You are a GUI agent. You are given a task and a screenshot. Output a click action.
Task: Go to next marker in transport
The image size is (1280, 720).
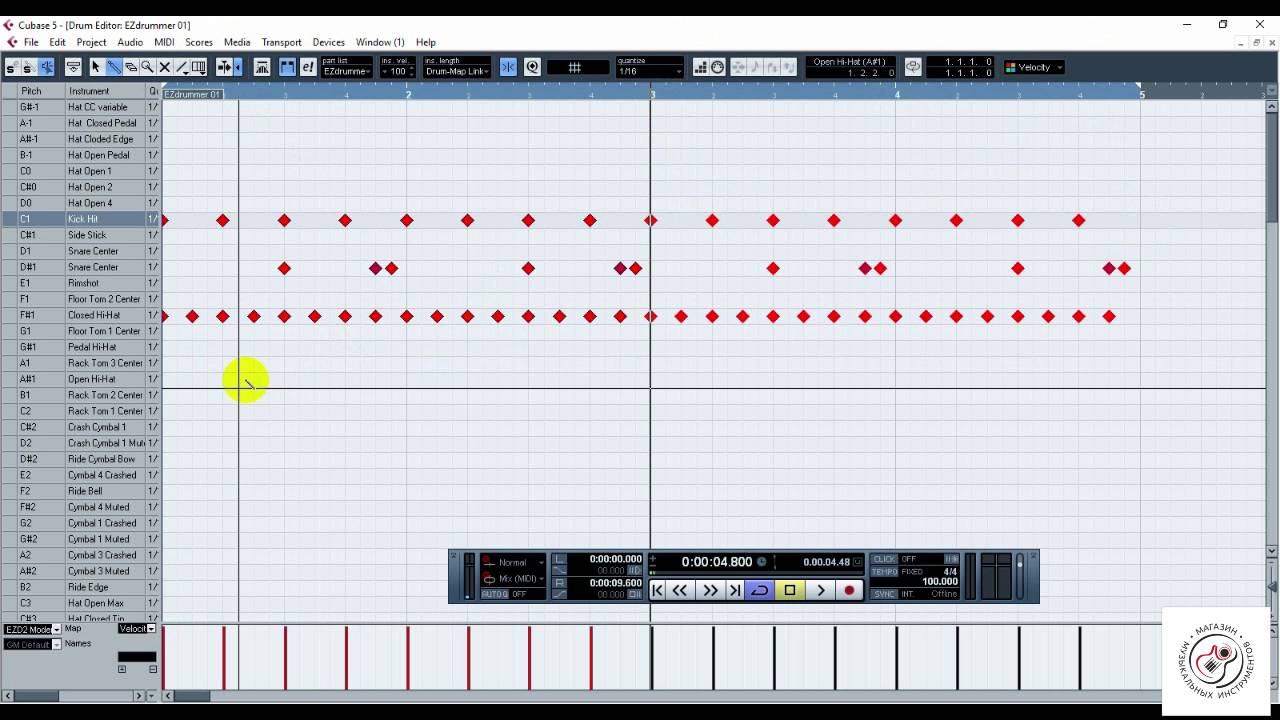[735, 590]
